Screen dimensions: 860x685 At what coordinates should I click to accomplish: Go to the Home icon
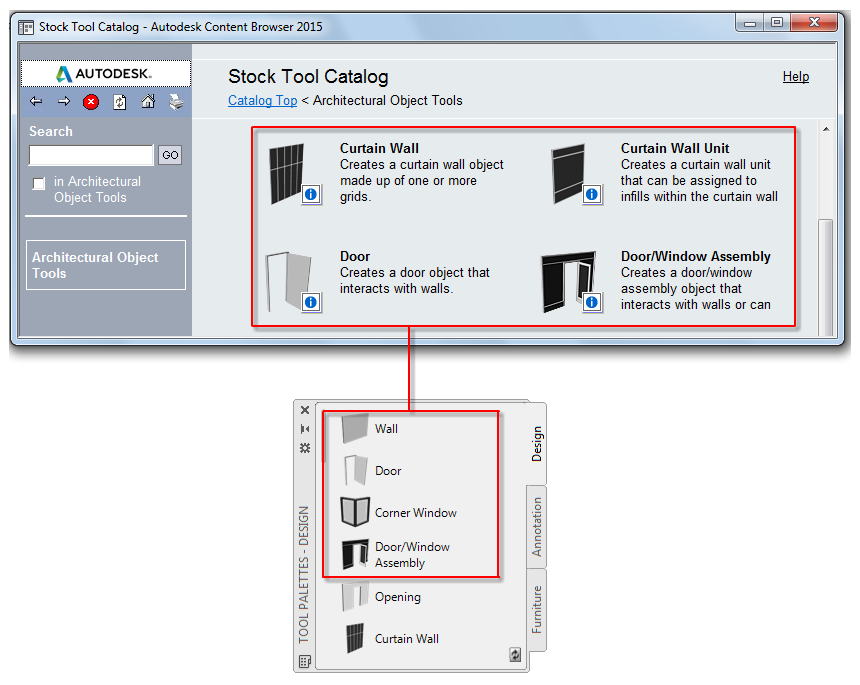(x=148, y=101)
